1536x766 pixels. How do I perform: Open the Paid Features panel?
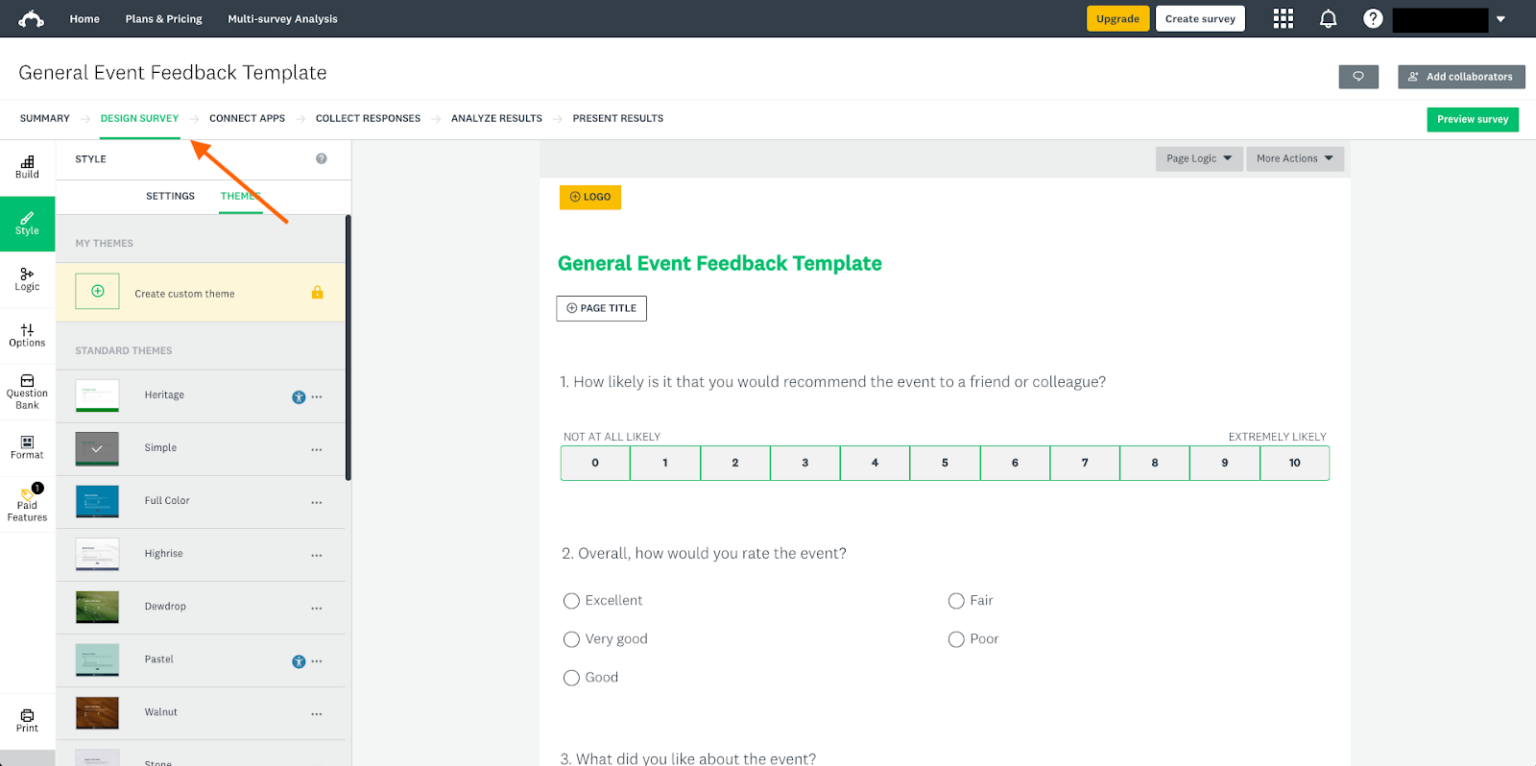tap(27, 504)
